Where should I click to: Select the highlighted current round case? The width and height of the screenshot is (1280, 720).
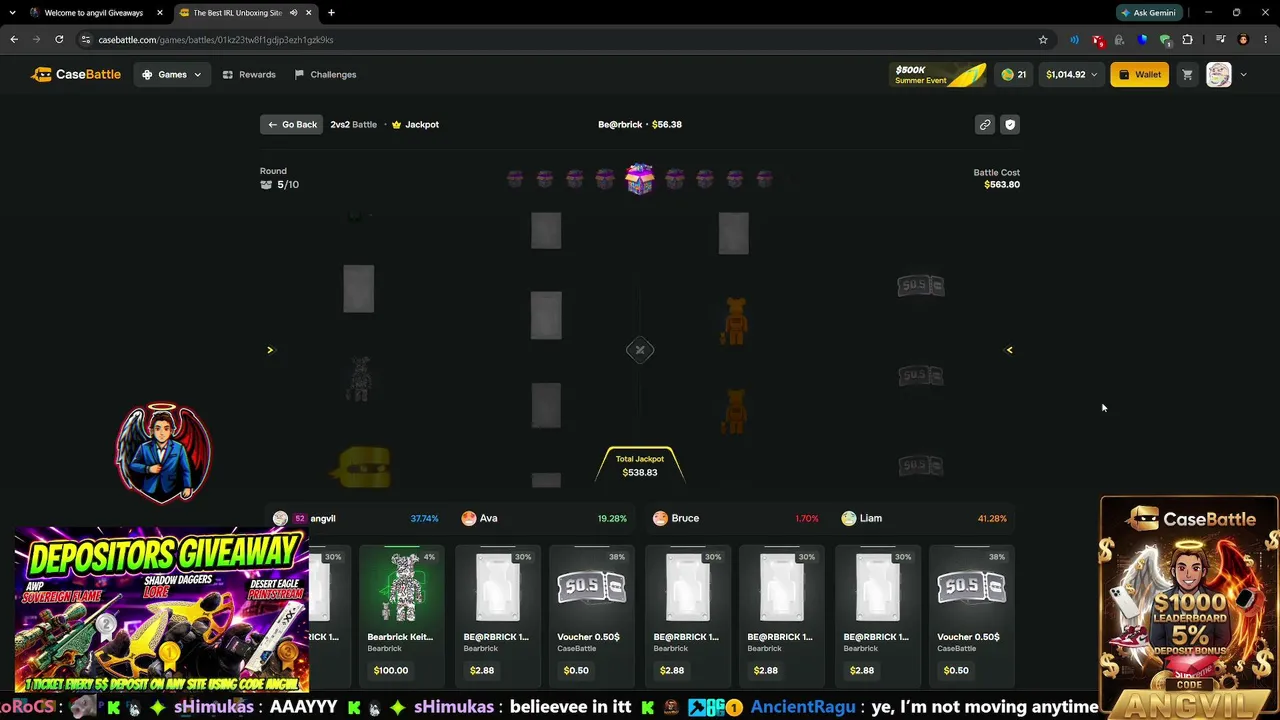(640, 178)
